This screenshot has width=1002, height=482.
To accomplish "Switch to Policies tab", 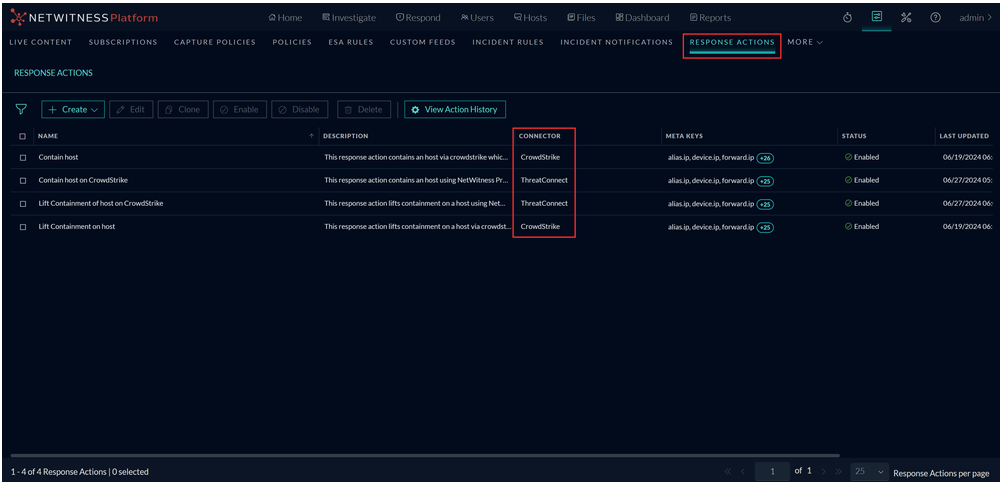I will point(292,42).
